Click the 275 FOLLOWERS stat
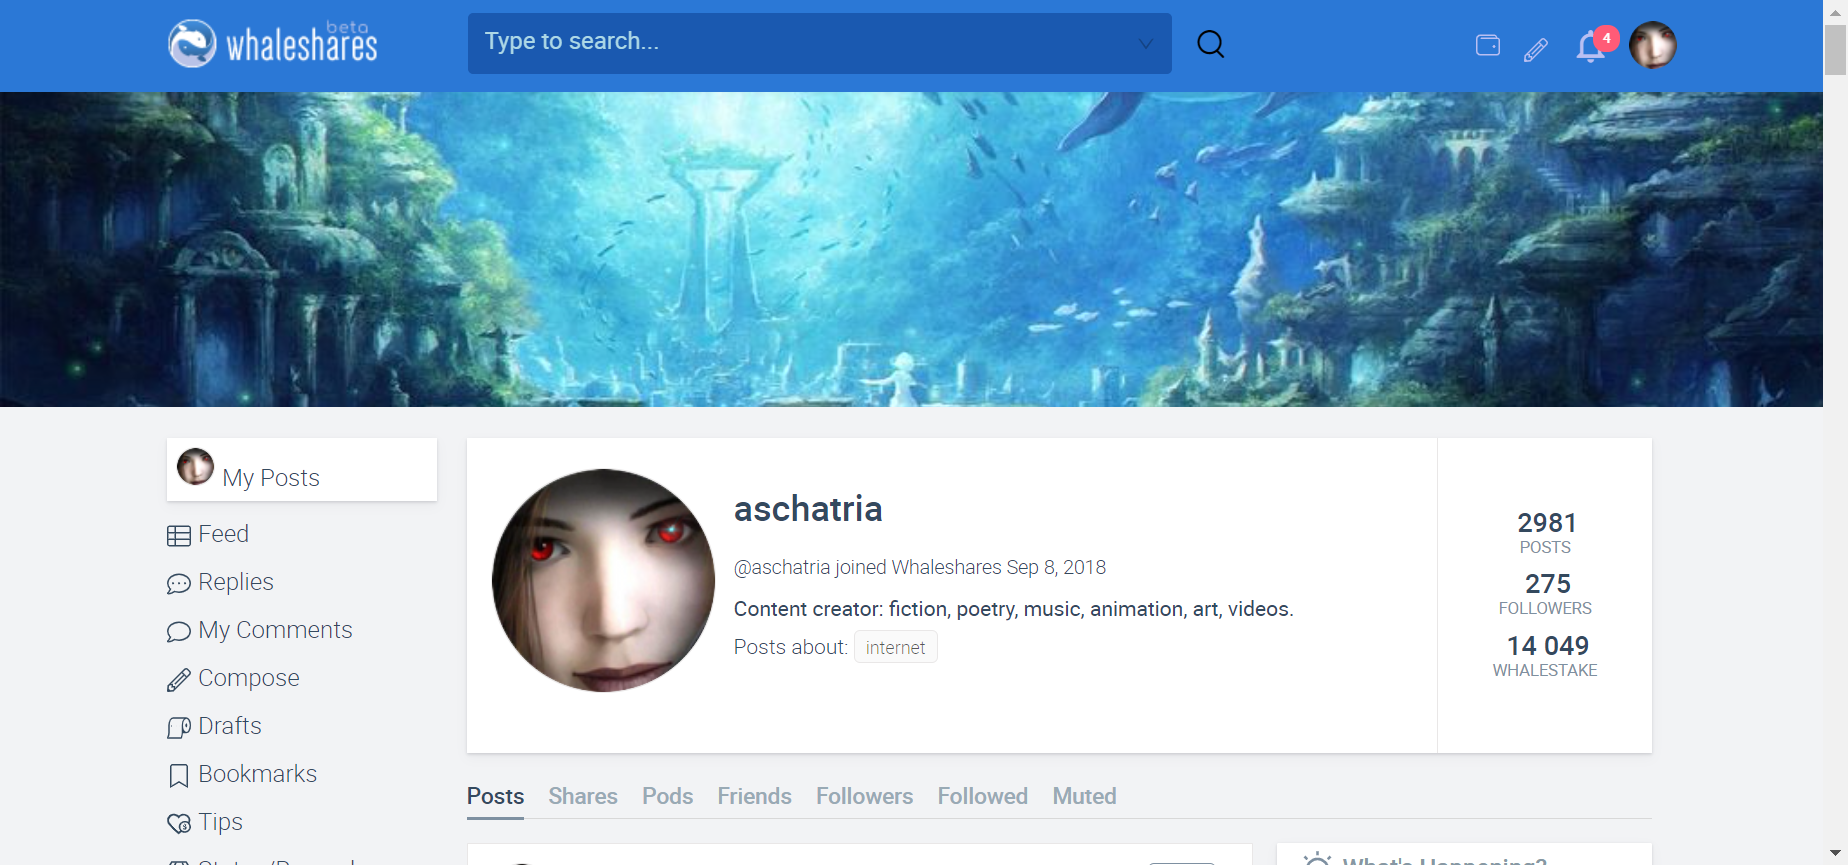This screenshot has height=865, width=1848. [1545, 594]
